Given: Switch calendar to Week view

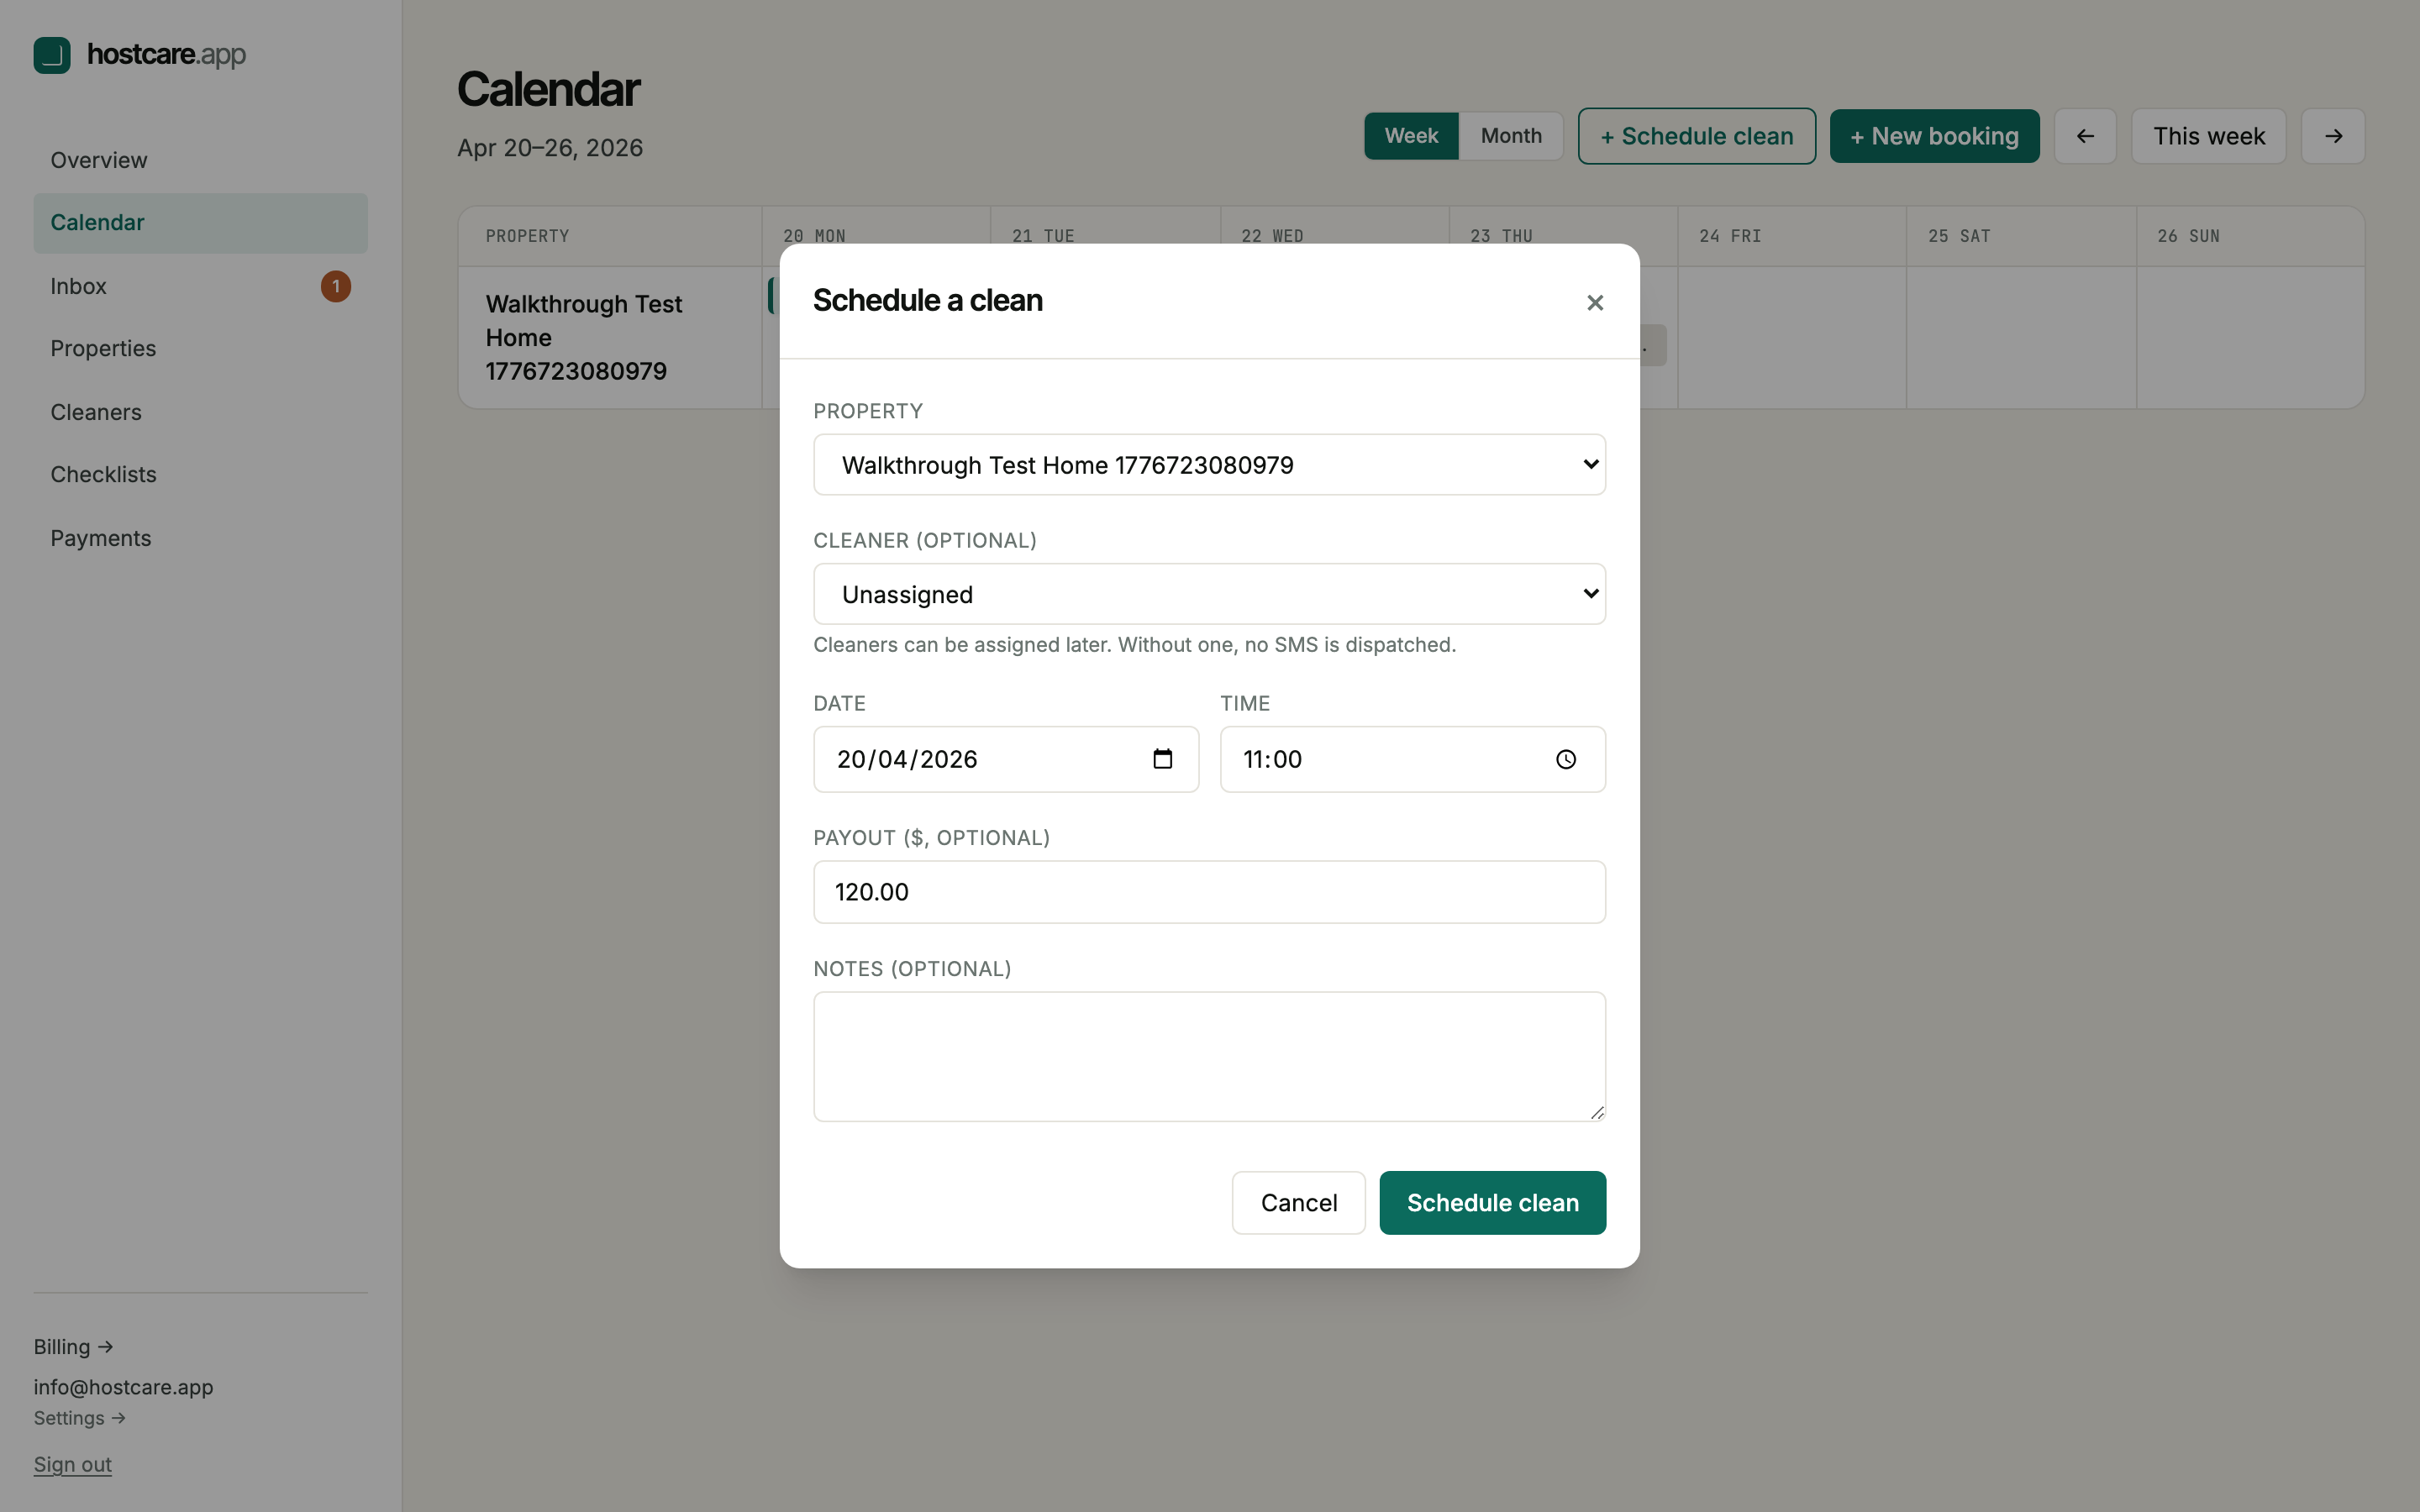Looking at the screenshot, I should coord(1410,136).
